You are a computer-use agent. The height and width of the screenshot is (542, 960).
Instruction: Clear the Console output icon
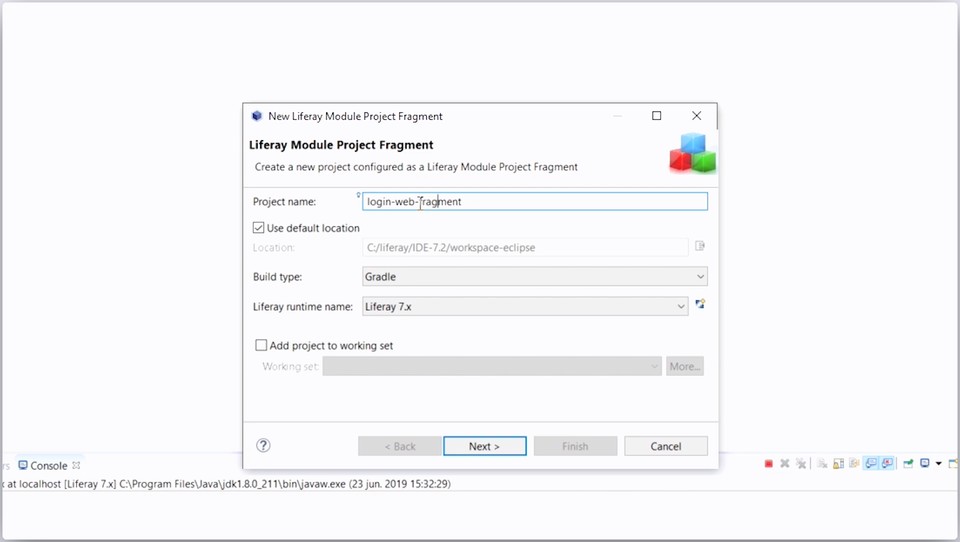(x=822, y=464)
